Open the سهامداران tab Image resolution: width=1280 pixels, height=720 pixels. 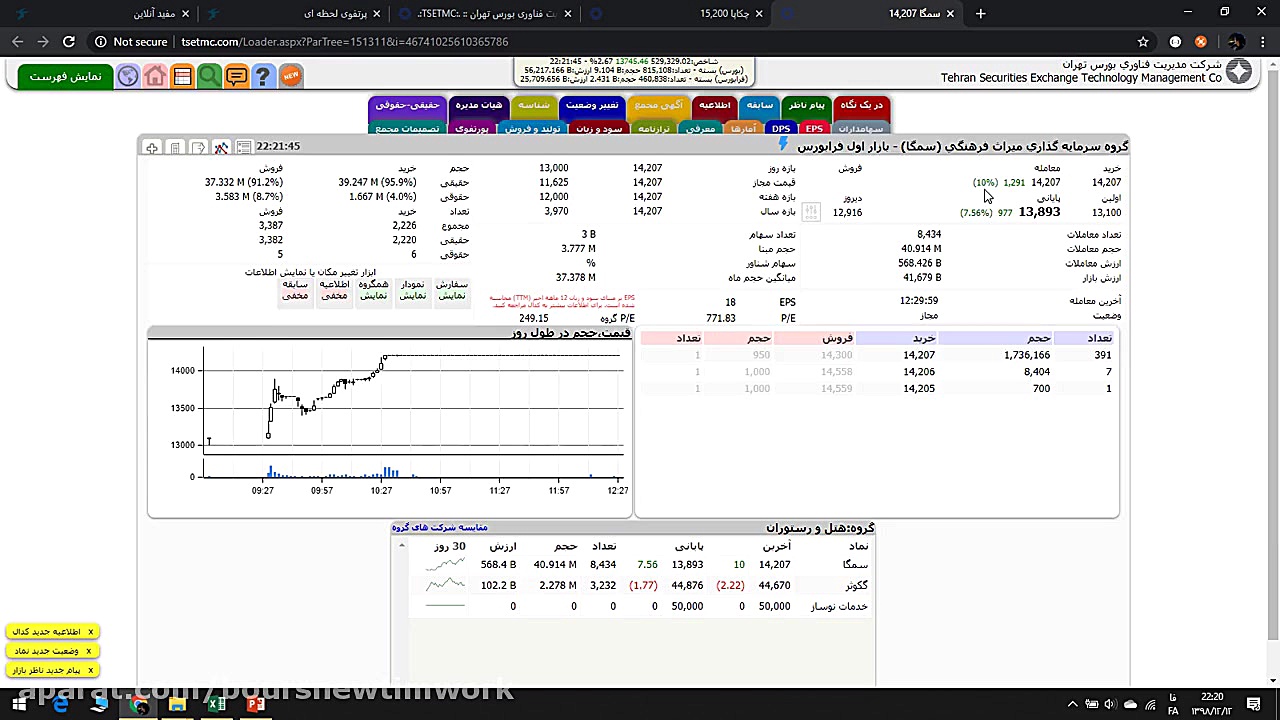861,128
